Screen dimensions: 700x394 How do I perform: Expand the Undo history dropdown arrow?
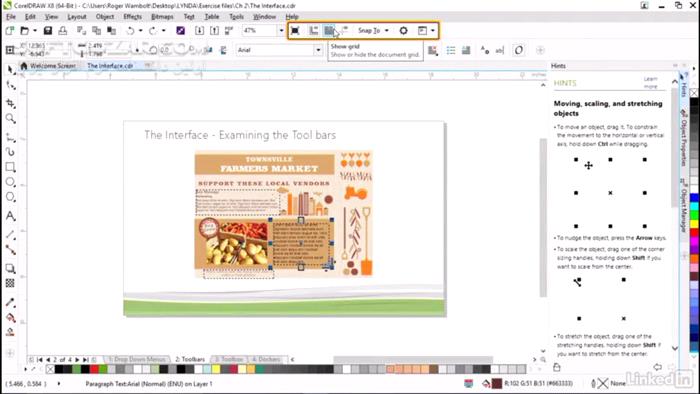[x=141, y=30]
